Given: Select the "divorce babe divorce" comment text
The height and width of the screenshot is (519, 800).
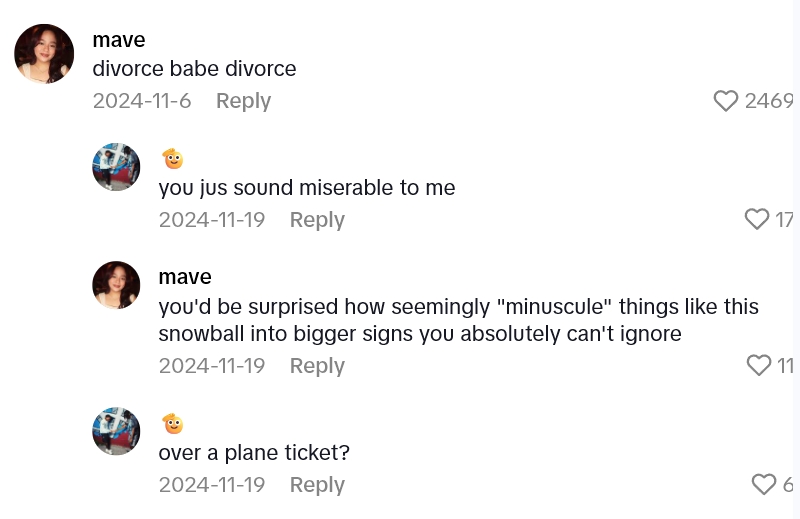Looking at the screenshot, I should pos(194,70).
